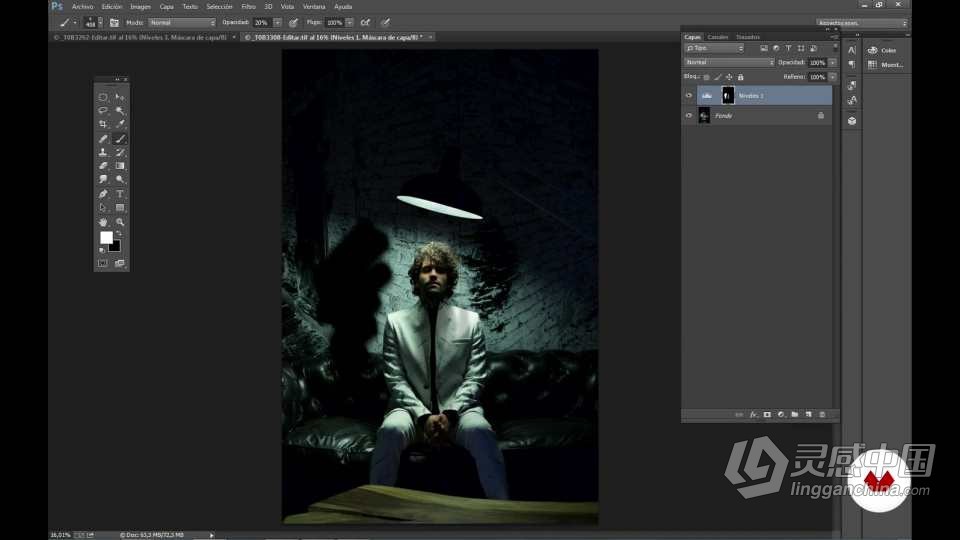The height and width of the screenshot is (540, 960).
Task: Open the Flujo 100% slider dropdown
Action: pos(350,23)
